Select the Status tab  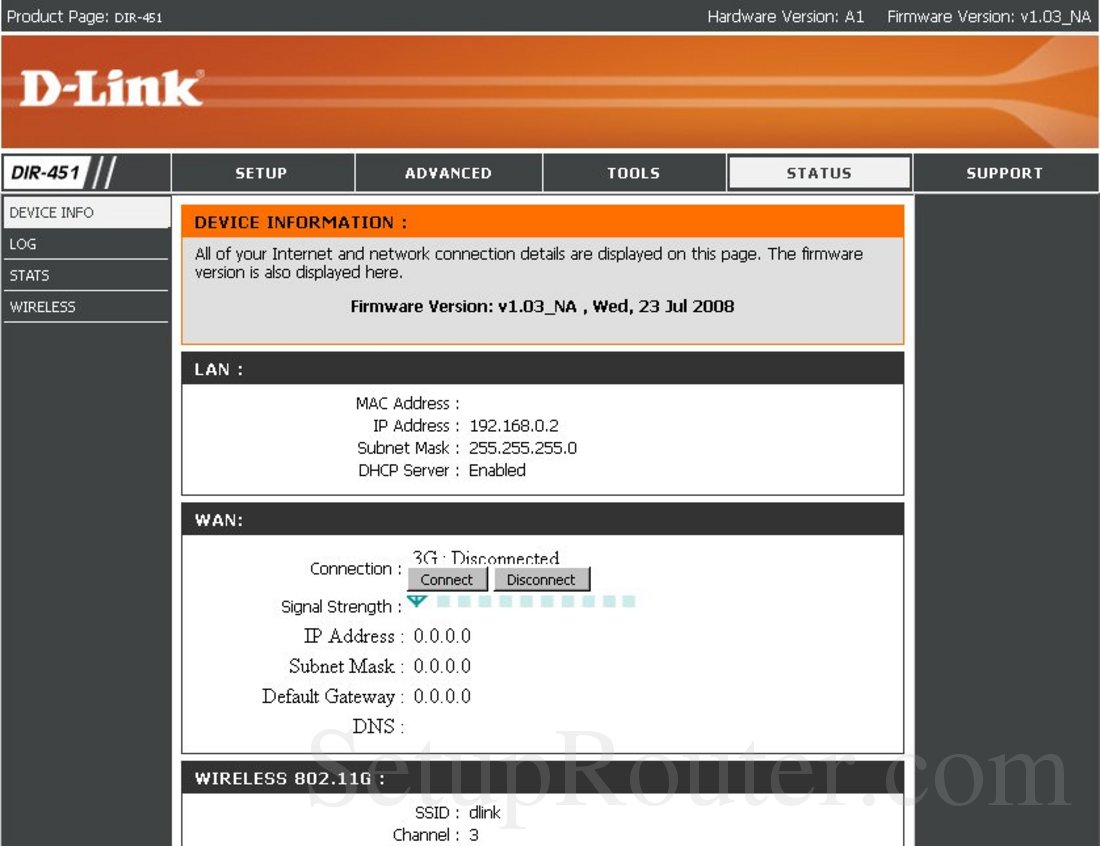click(819, 173)
